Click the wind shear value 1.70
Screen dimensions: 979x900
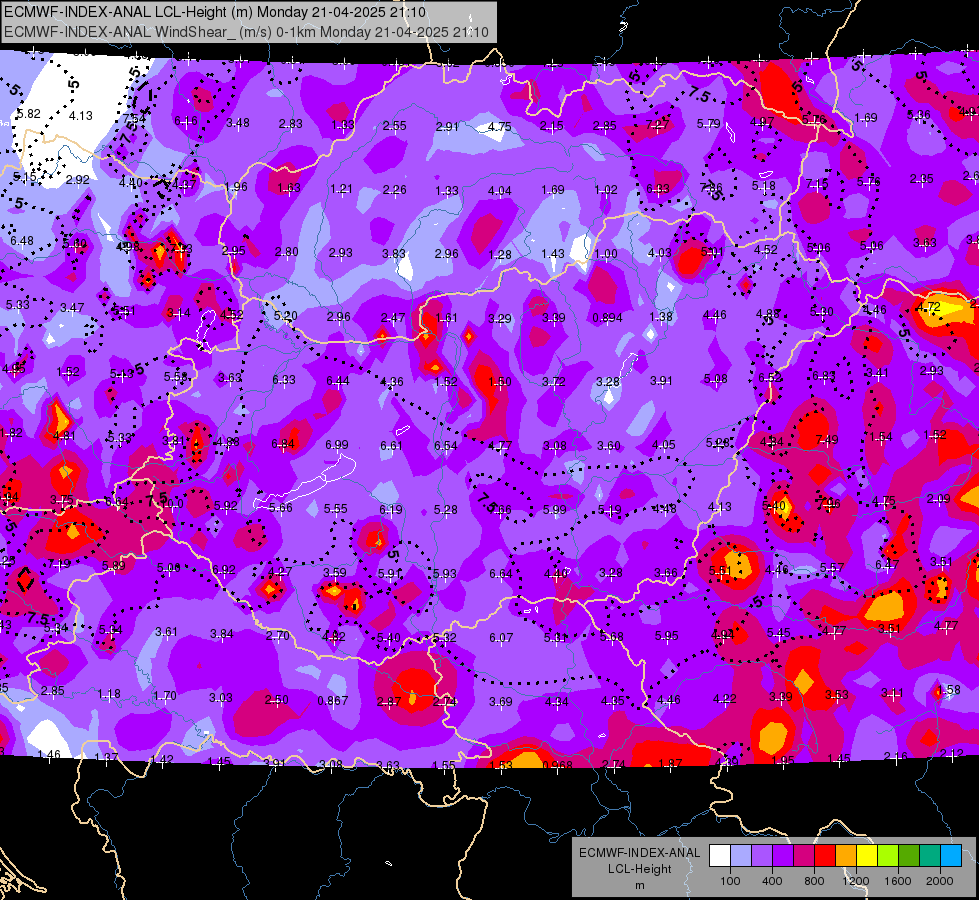point(165,695)
